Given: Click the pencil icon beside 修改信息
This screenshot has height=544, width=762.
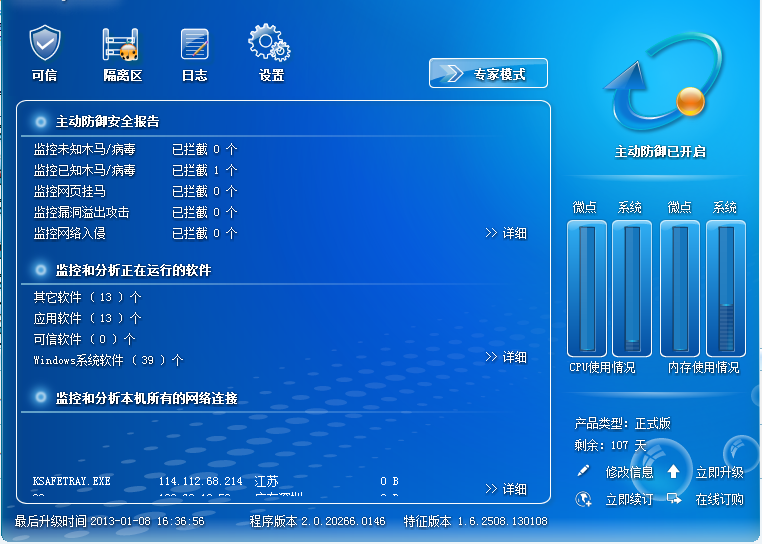Looking at the screenshot, I should coord(584,471).
